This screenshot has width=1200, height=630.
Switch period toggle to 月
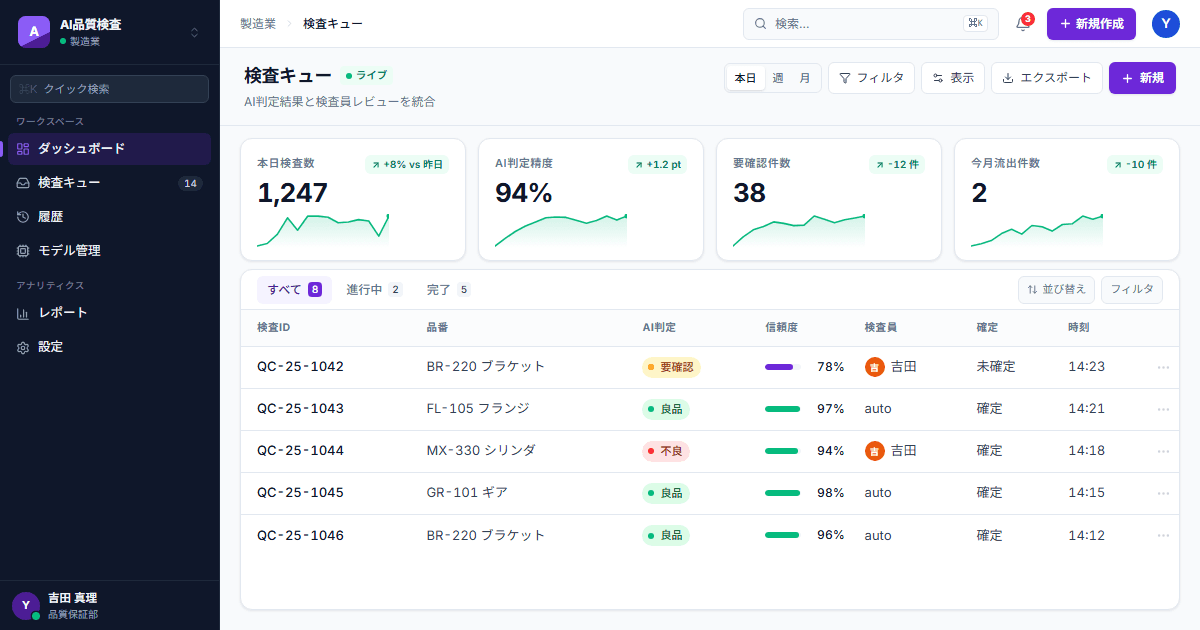coord(805,78)
